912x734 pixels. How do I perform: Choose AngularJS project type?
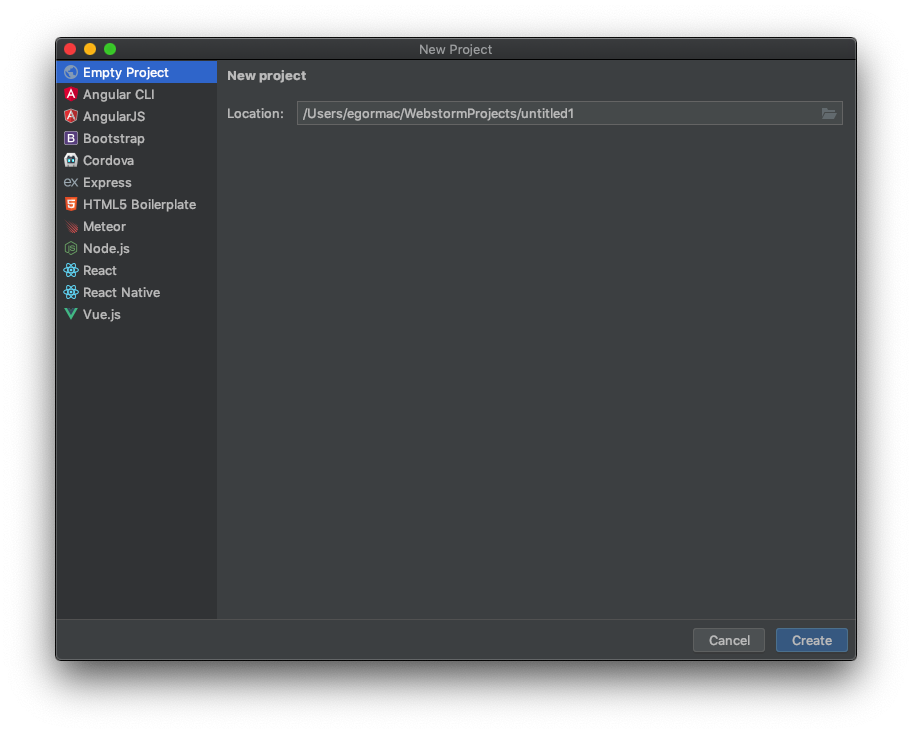point(137,116)
